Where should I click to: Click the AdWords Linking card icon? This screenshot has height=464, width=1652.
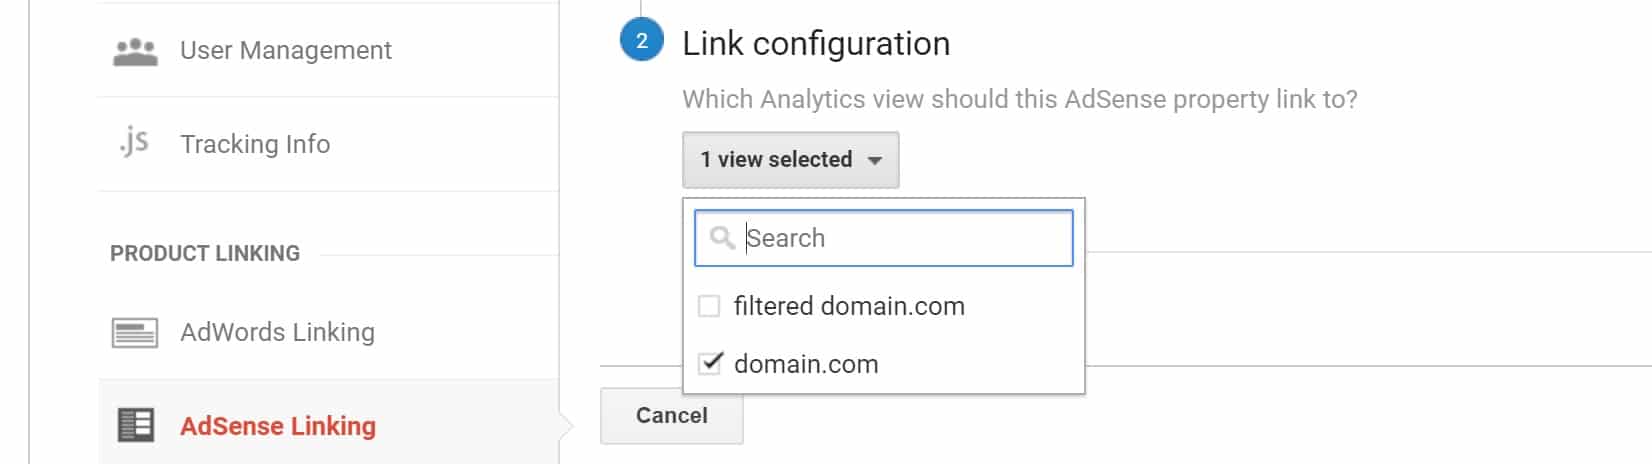click(135, 333)
